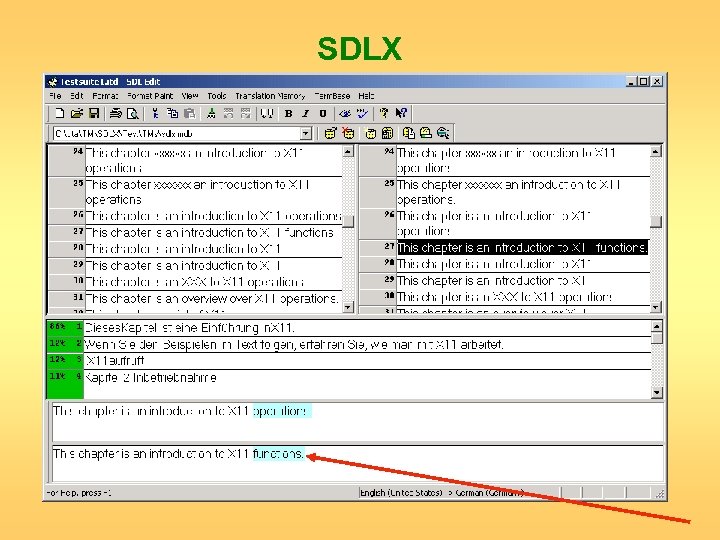Click the question mark help icon

(384, 113)
